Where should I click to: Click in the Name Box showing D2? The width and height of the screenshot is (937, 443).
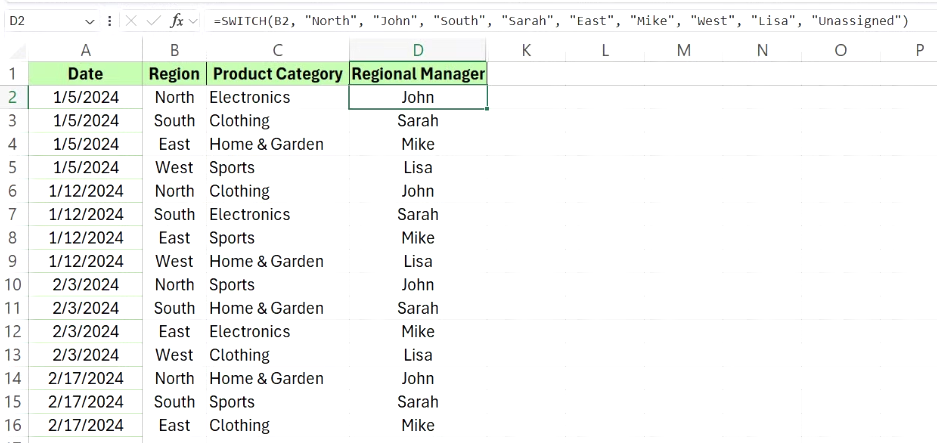(x=45, y=22)
